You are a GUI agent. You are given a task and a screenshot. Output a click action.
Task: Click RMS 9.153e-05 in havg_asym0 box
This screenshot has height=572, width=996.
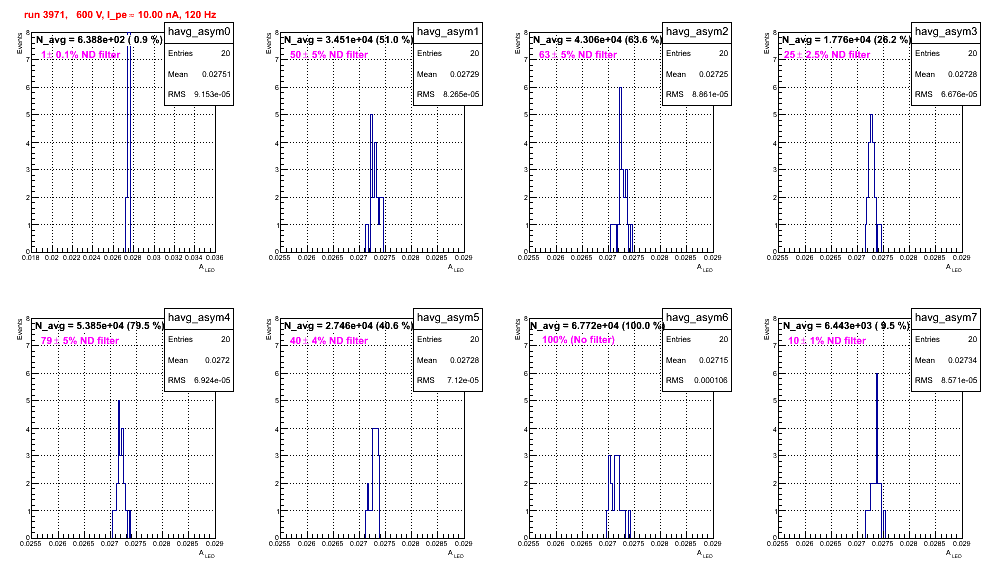pos(199,95)
